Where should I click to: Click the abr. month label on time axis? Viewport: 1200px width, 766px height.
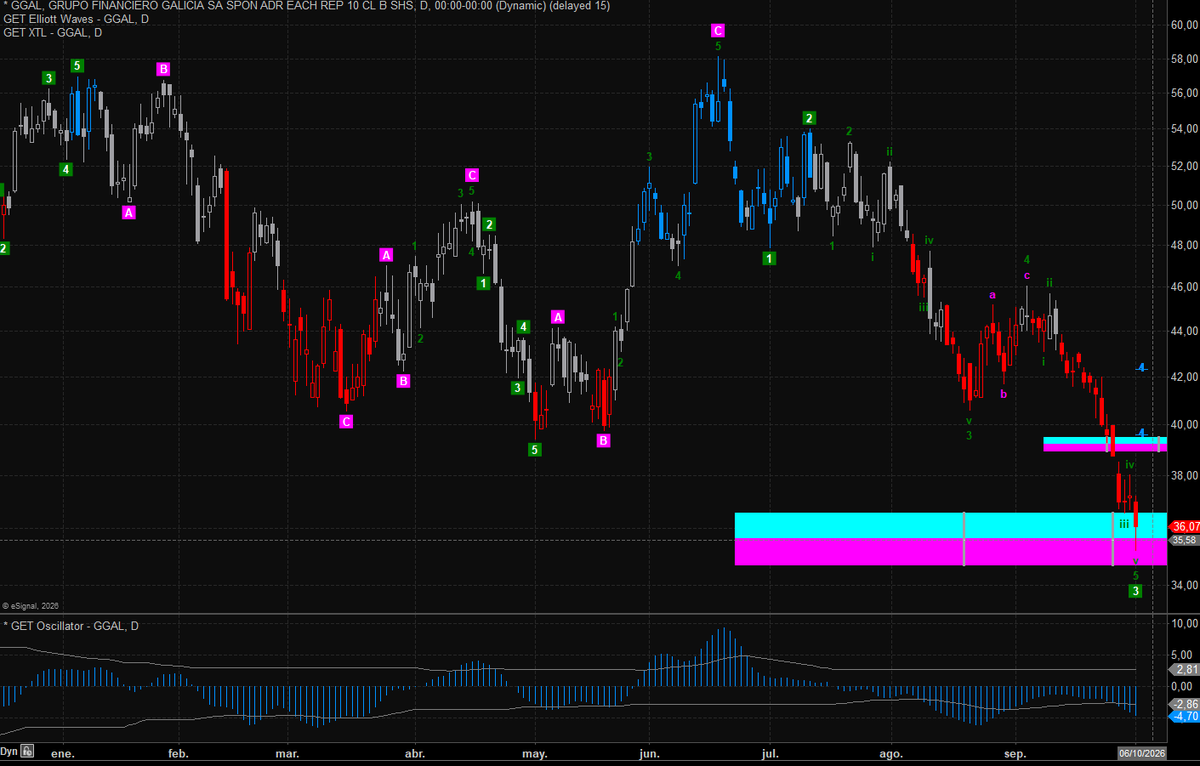pos(416,752)
